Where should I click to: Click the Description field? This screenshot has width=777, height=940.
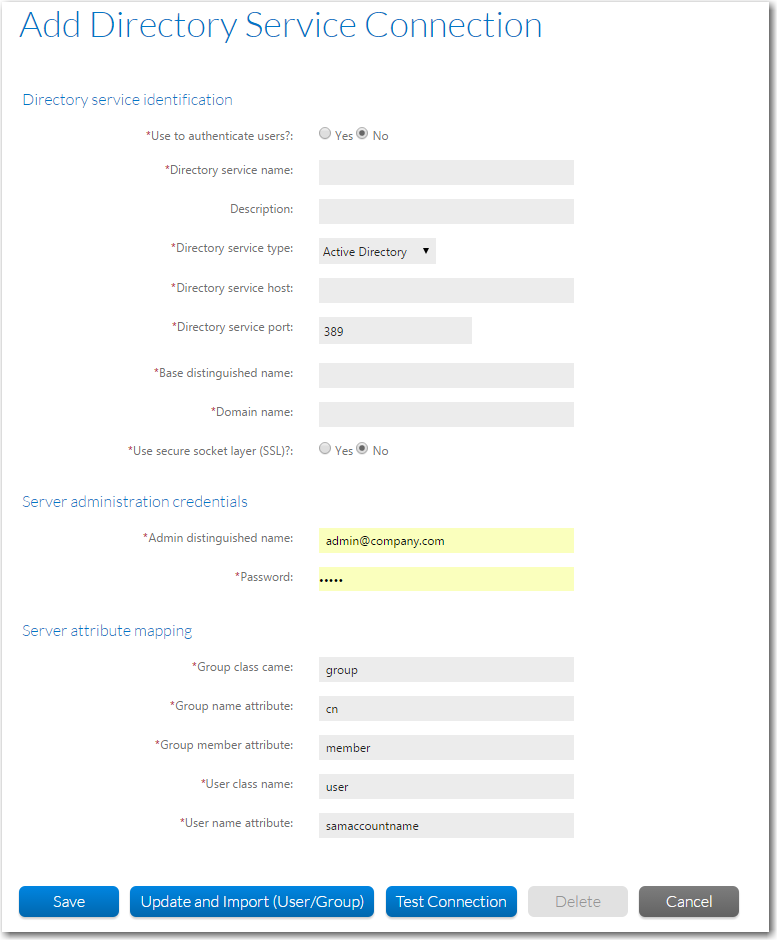tap(445, 211)
